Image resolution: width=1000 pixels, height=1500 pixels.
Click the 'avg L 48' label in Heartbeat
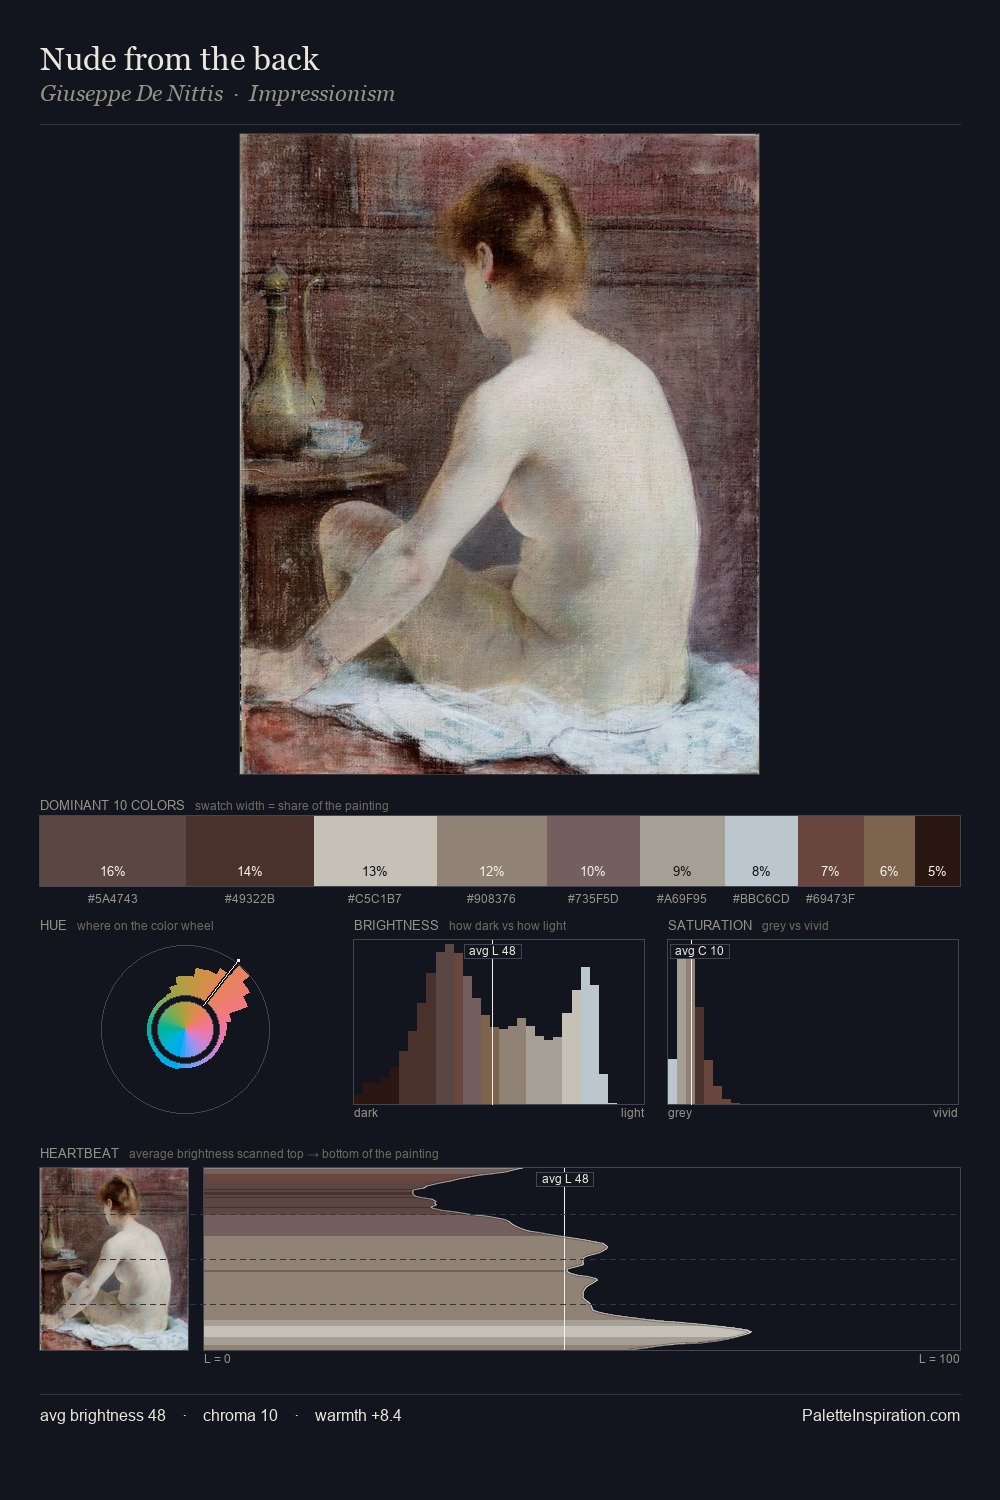coord(565,1179)
